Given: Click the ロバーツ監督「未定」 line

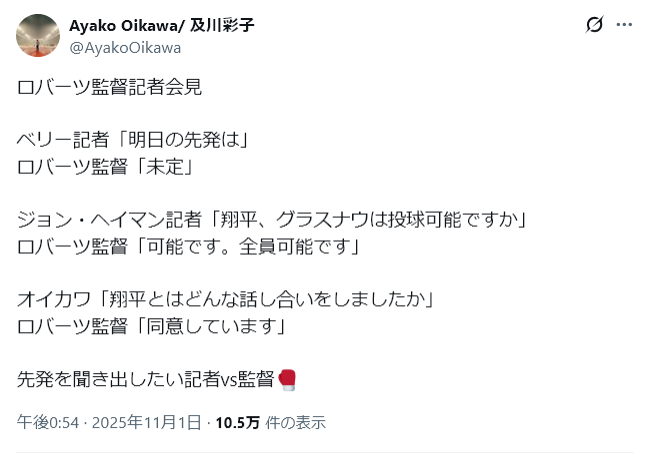Looking at the screenshot, I should tap(103, 166).
